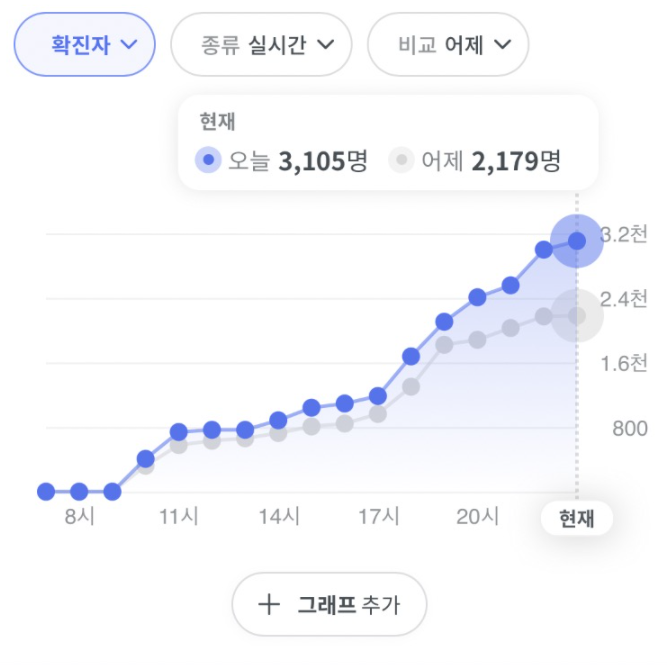Select the 현재 label on the time axis
Screen dimensions: 667x665
[576, 518]
